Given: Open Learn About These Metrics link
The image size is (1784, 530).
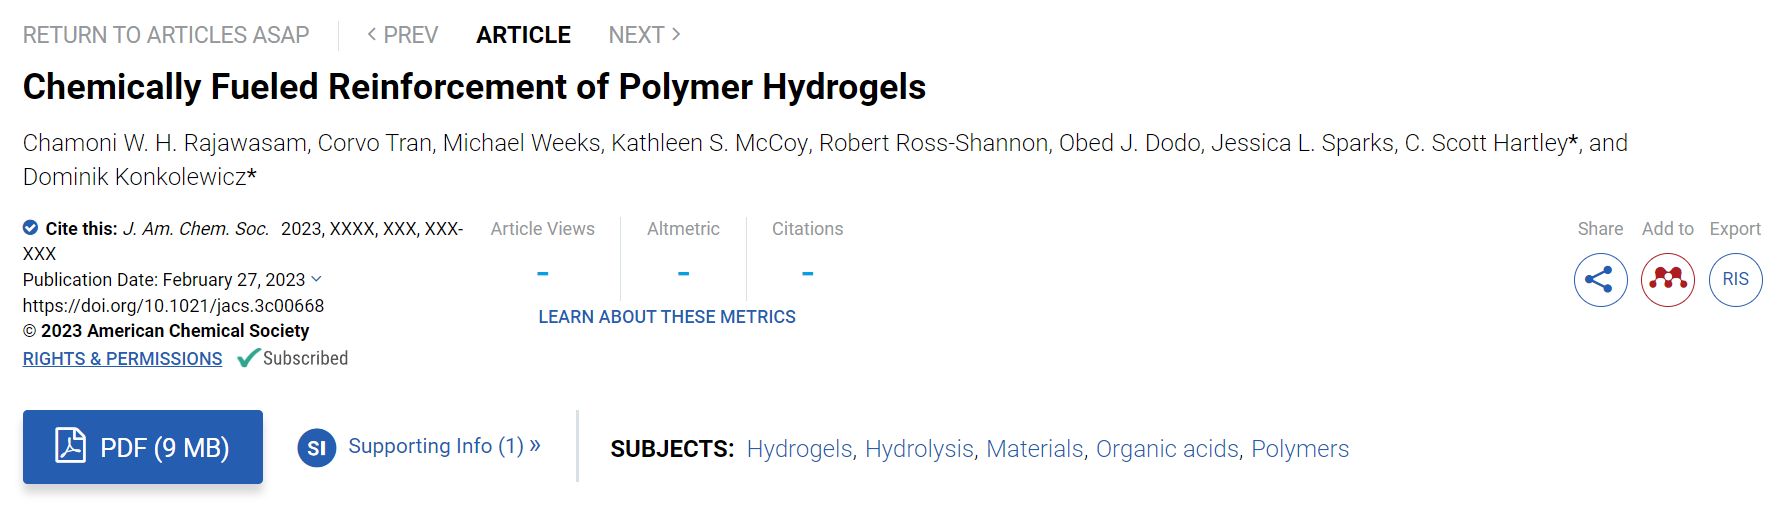Looking at the screenshot, I should pos(667,316).
